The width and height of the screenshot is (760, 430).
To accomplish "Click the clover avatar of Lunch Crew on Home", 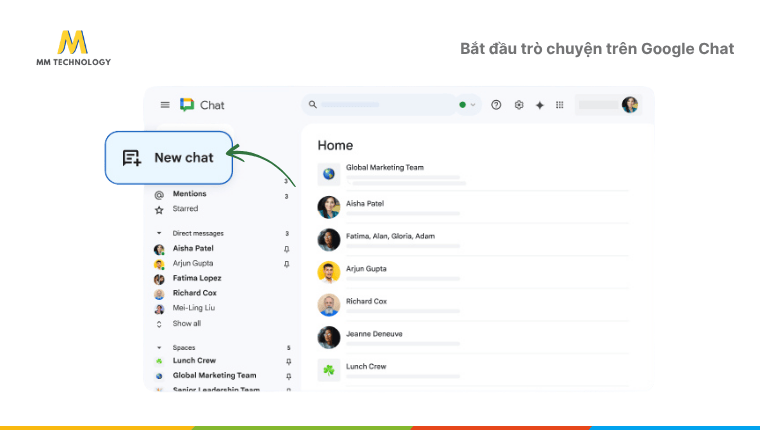I will 329,370.
